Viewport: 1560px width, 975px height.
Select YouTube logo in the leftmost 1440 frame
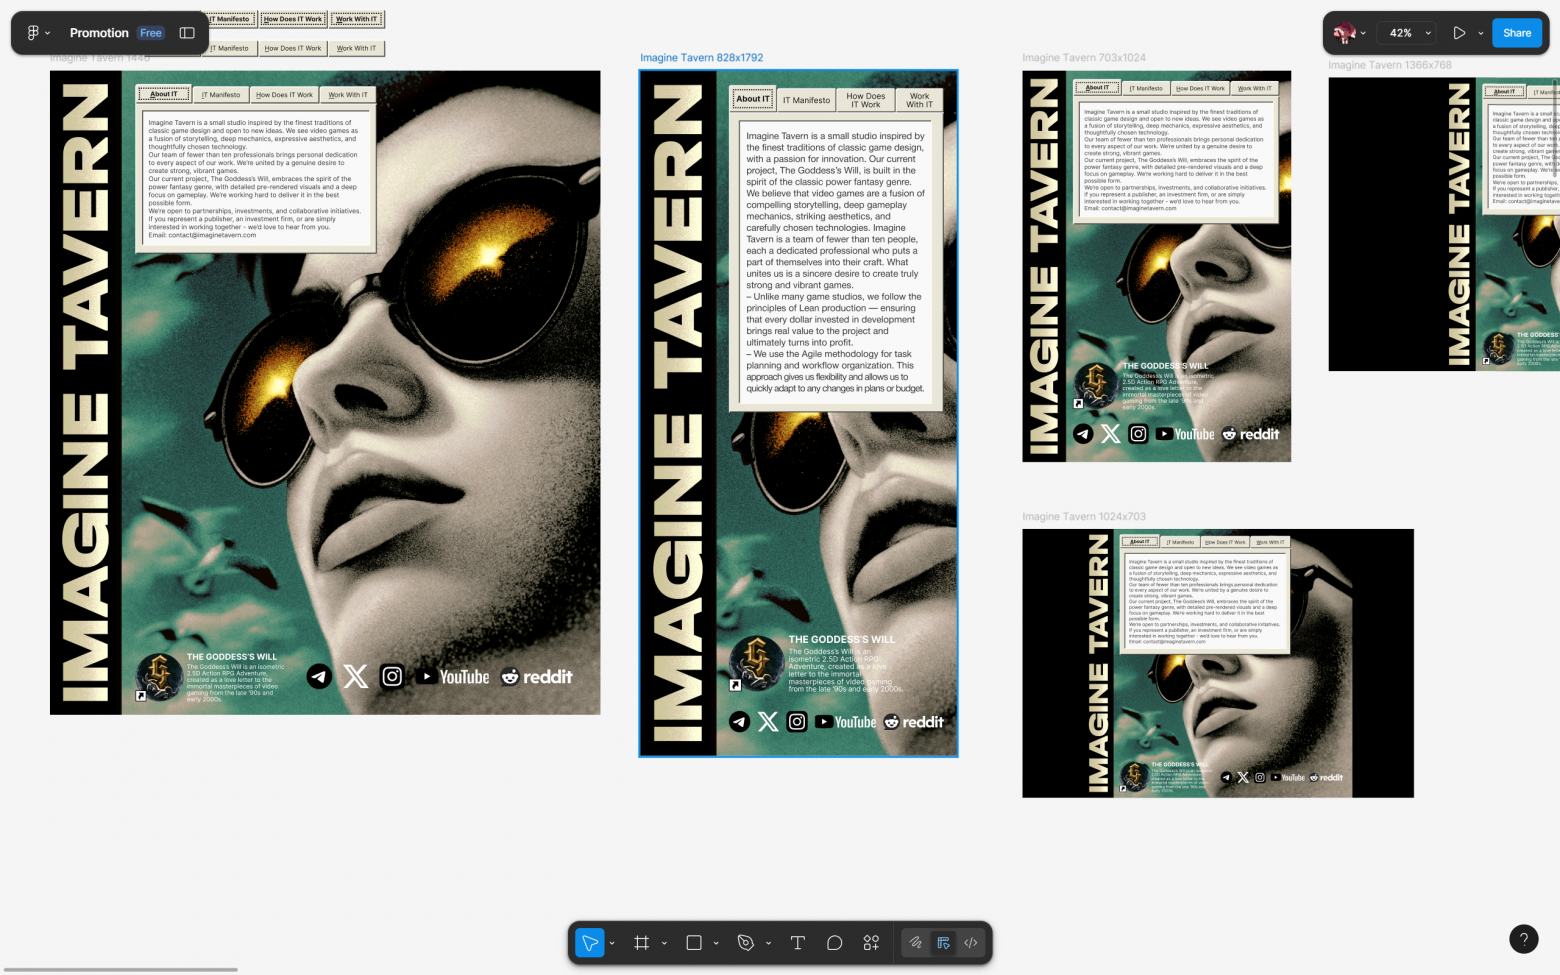[454, 677]
